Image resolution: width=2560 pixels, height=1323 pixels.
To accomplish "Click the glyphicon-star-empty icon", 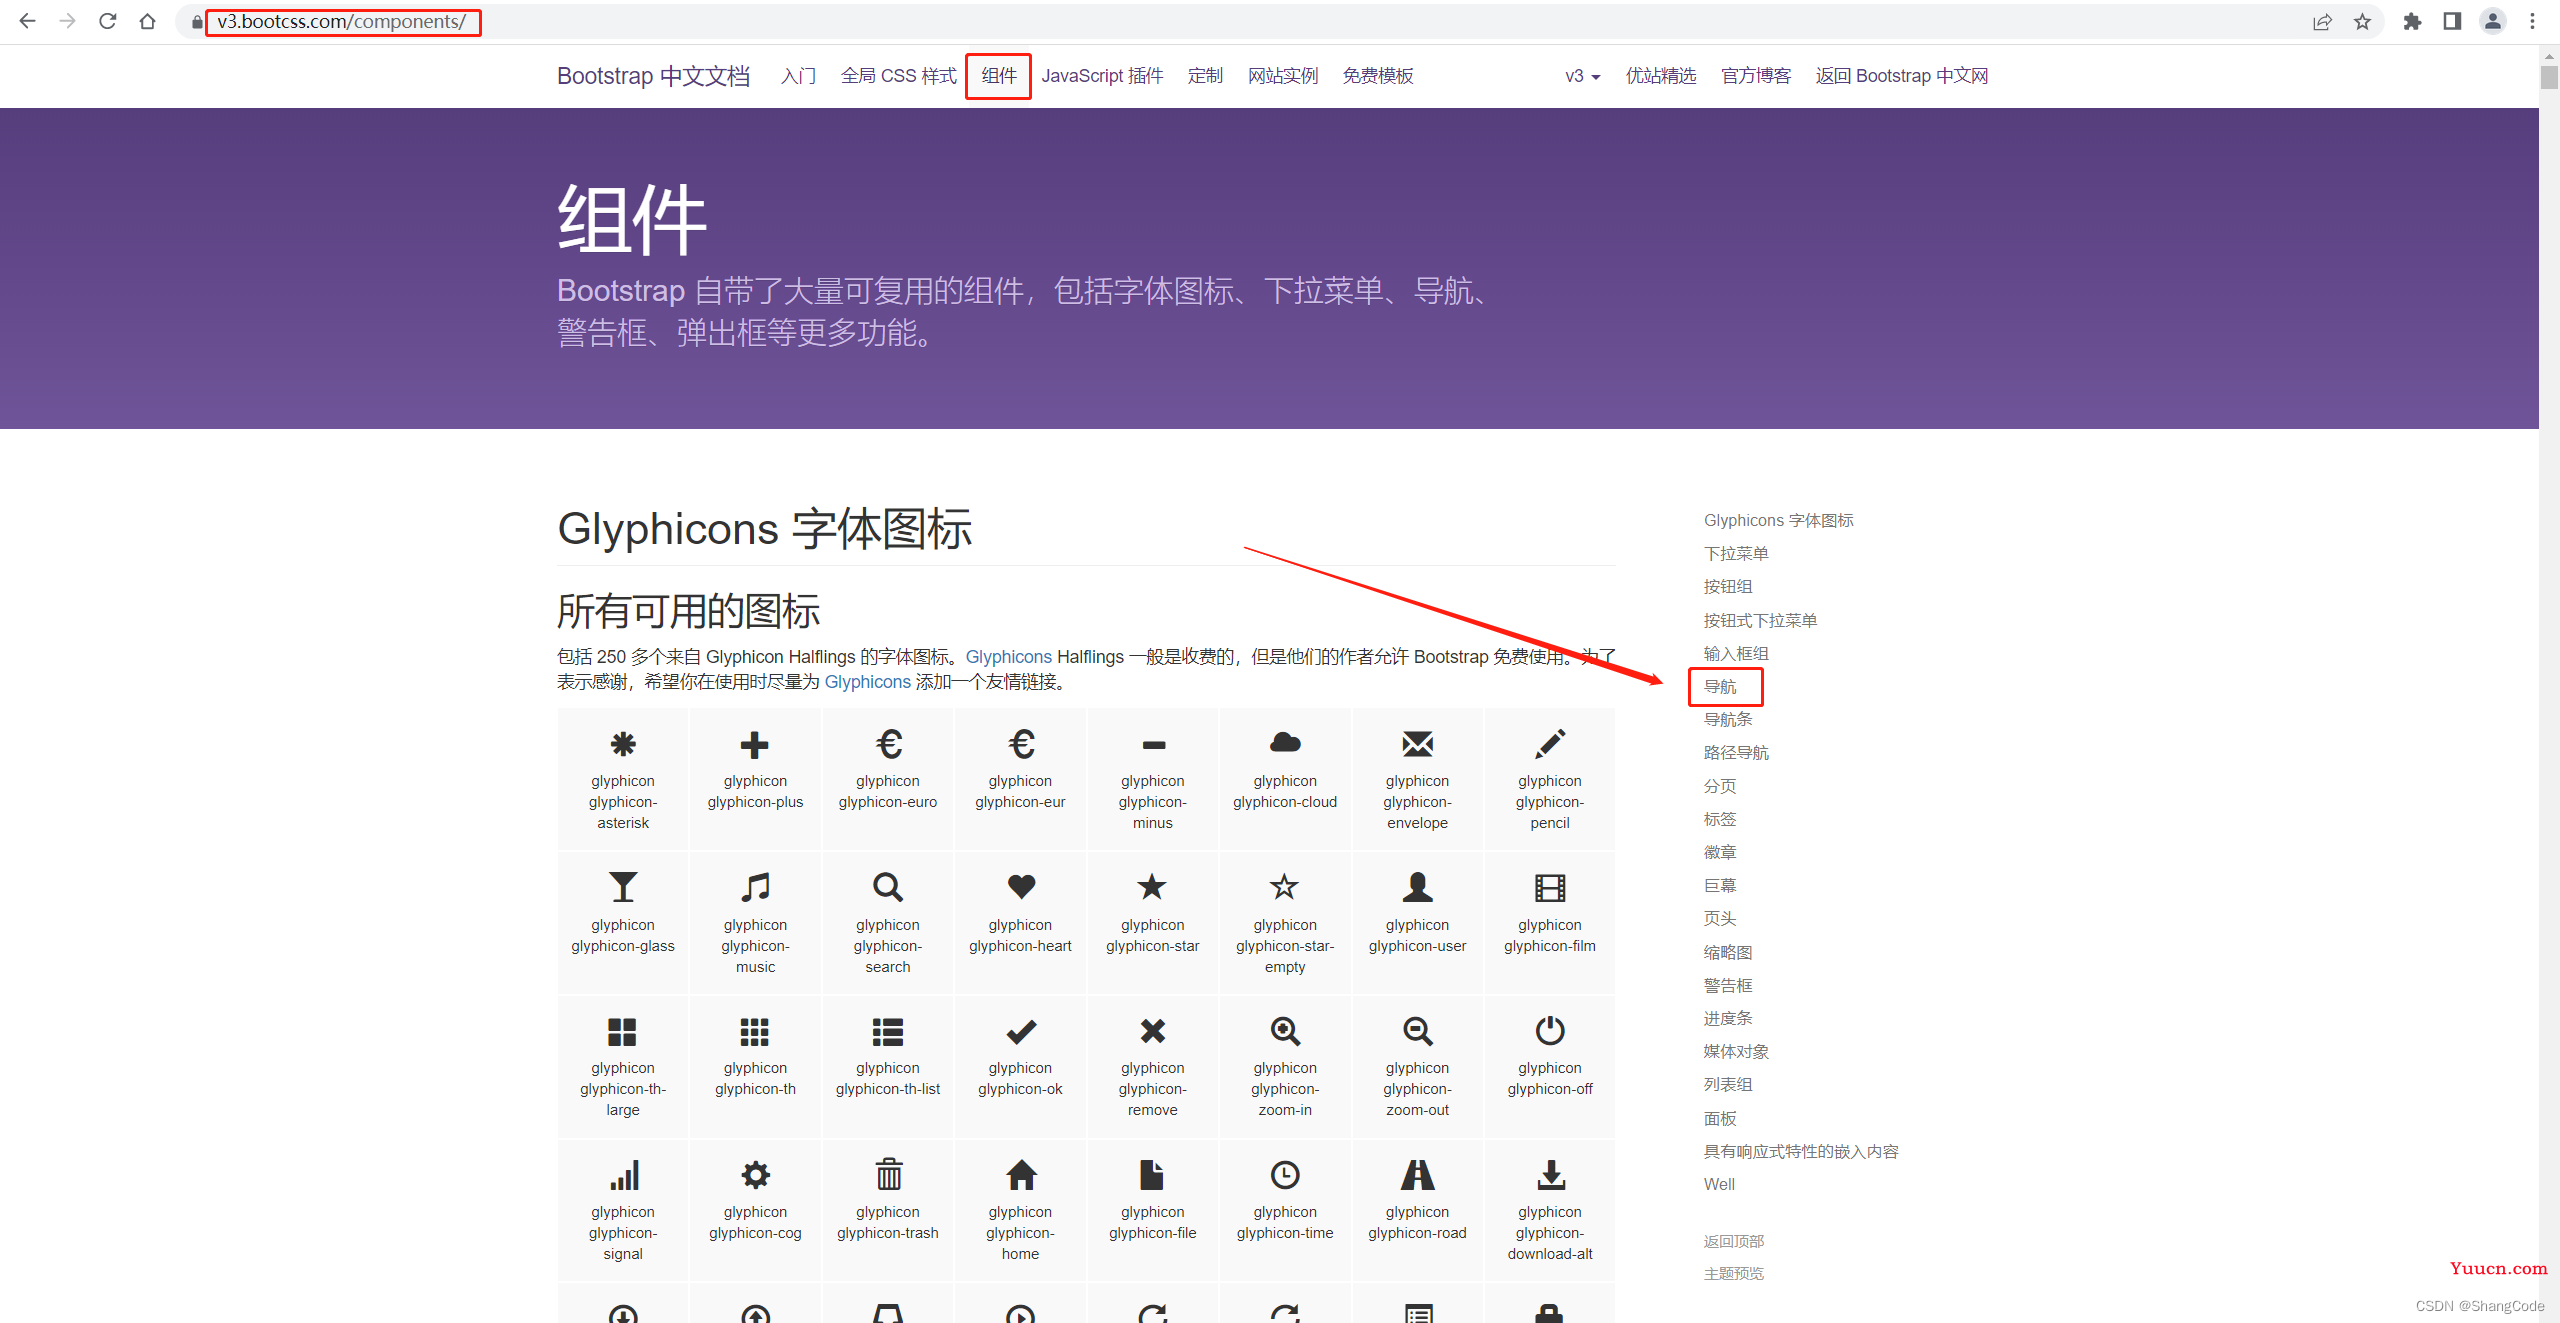I will (x=1285, y=886).
